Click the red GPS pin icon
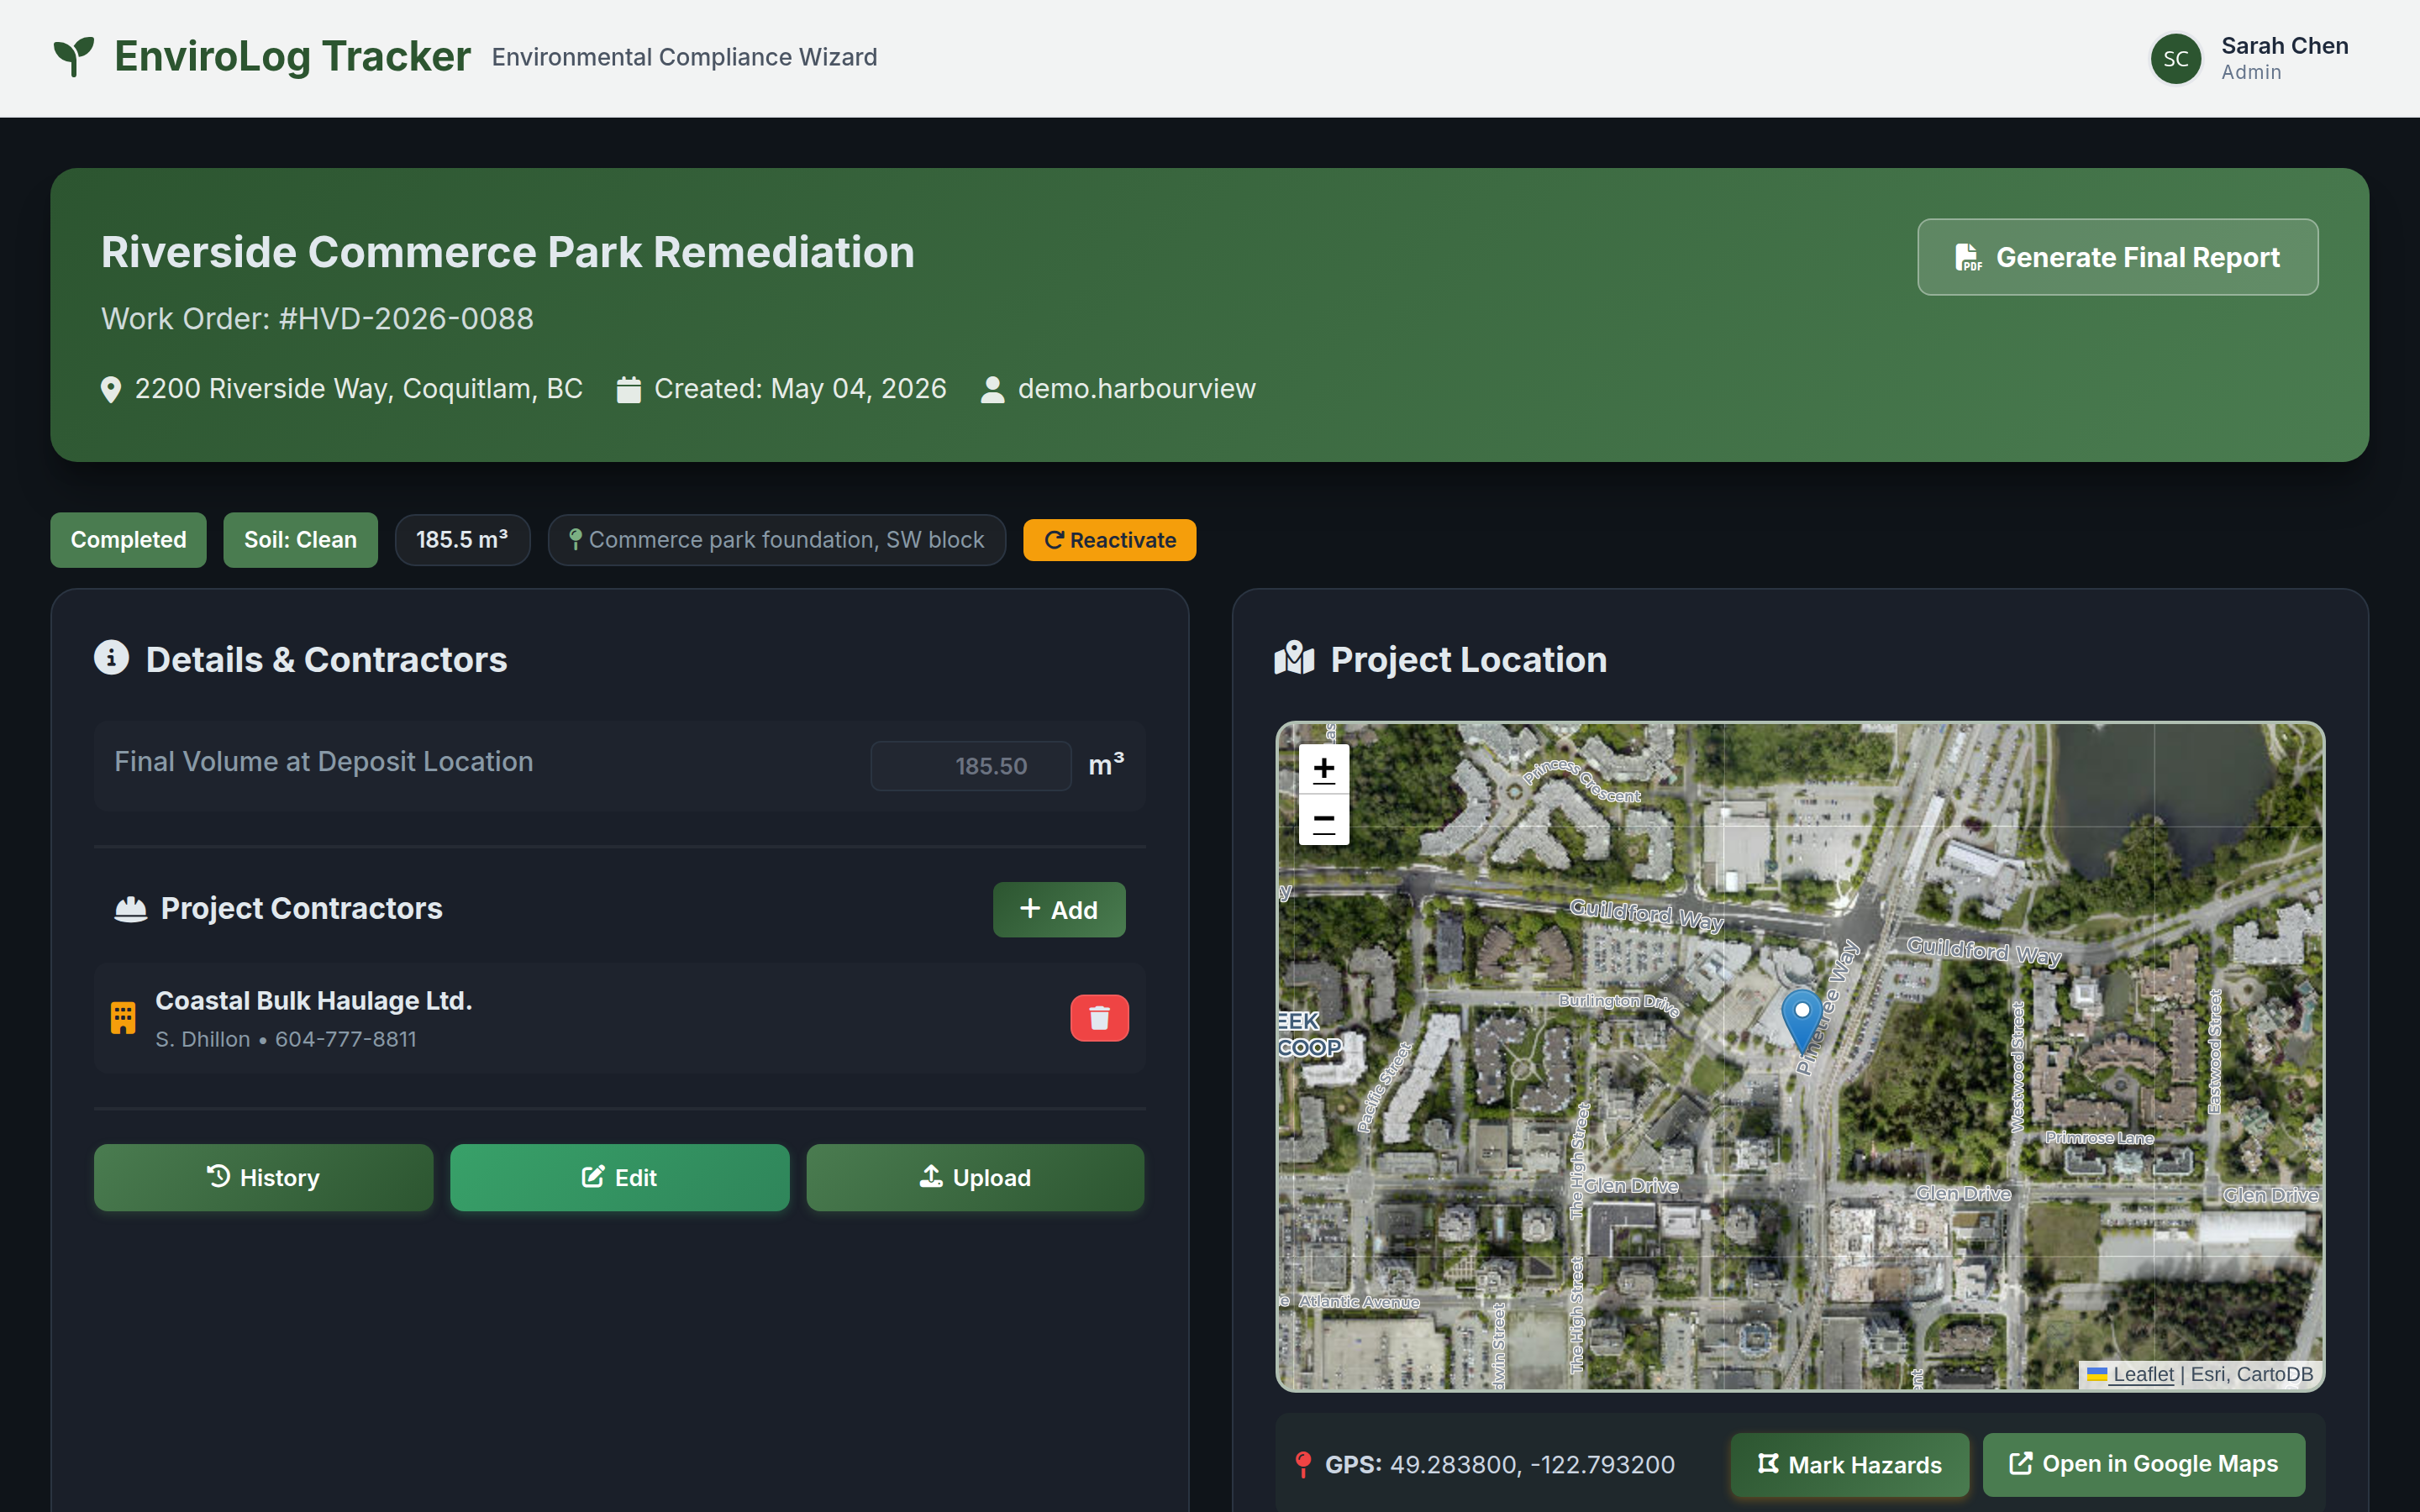The height and width of the screenshot is (1512, 2420). pyautogui.click(x=1302, y=1465)
